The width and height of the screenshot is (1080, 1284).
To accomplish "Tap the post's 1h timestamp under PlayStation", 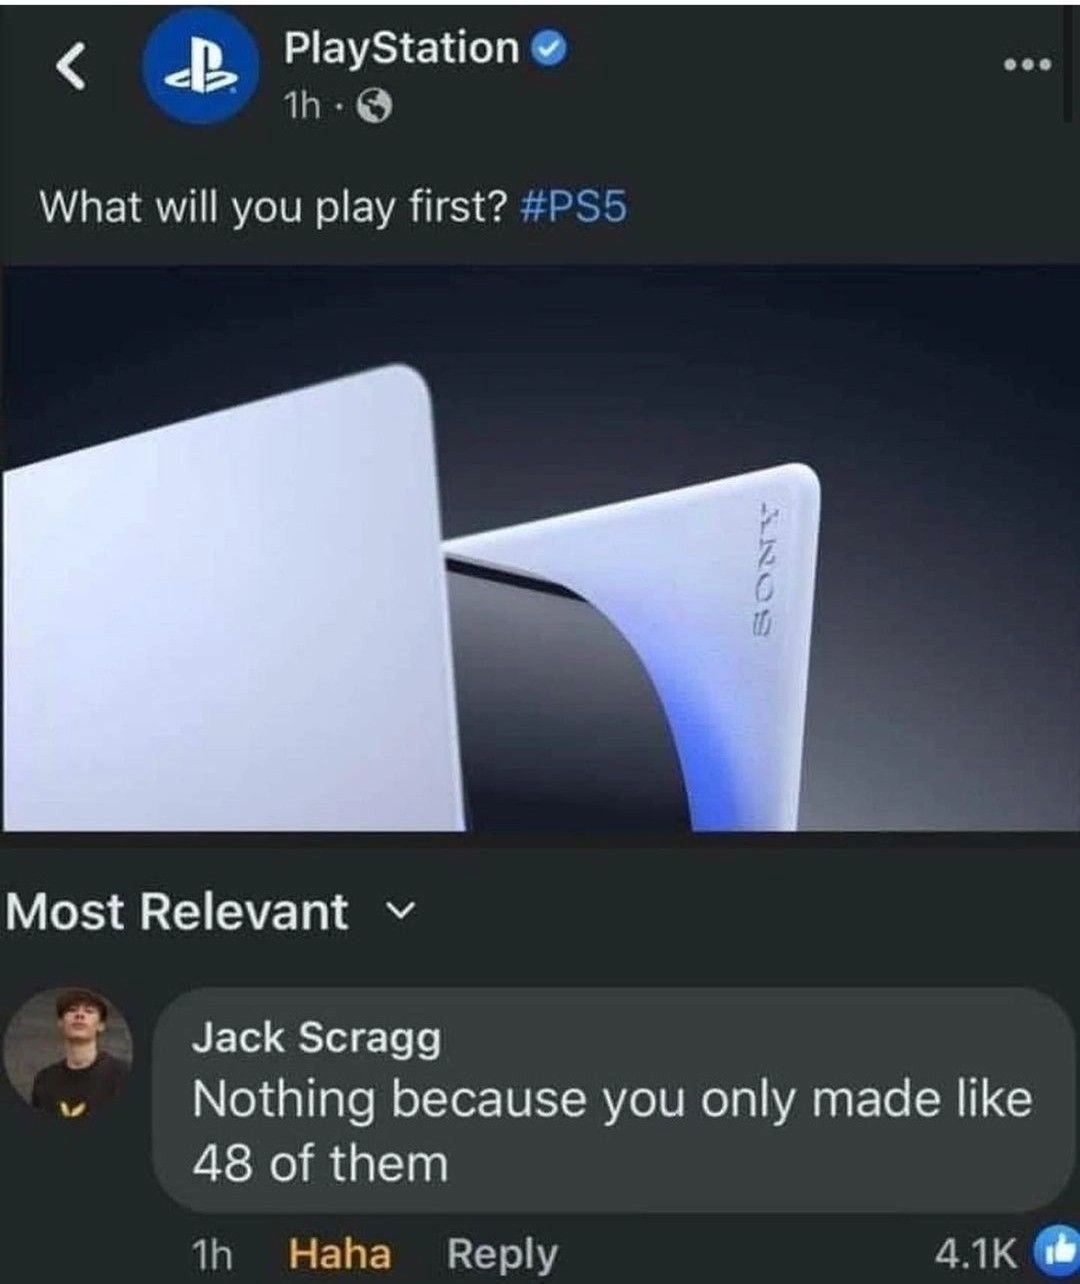I will click(303, 106).
